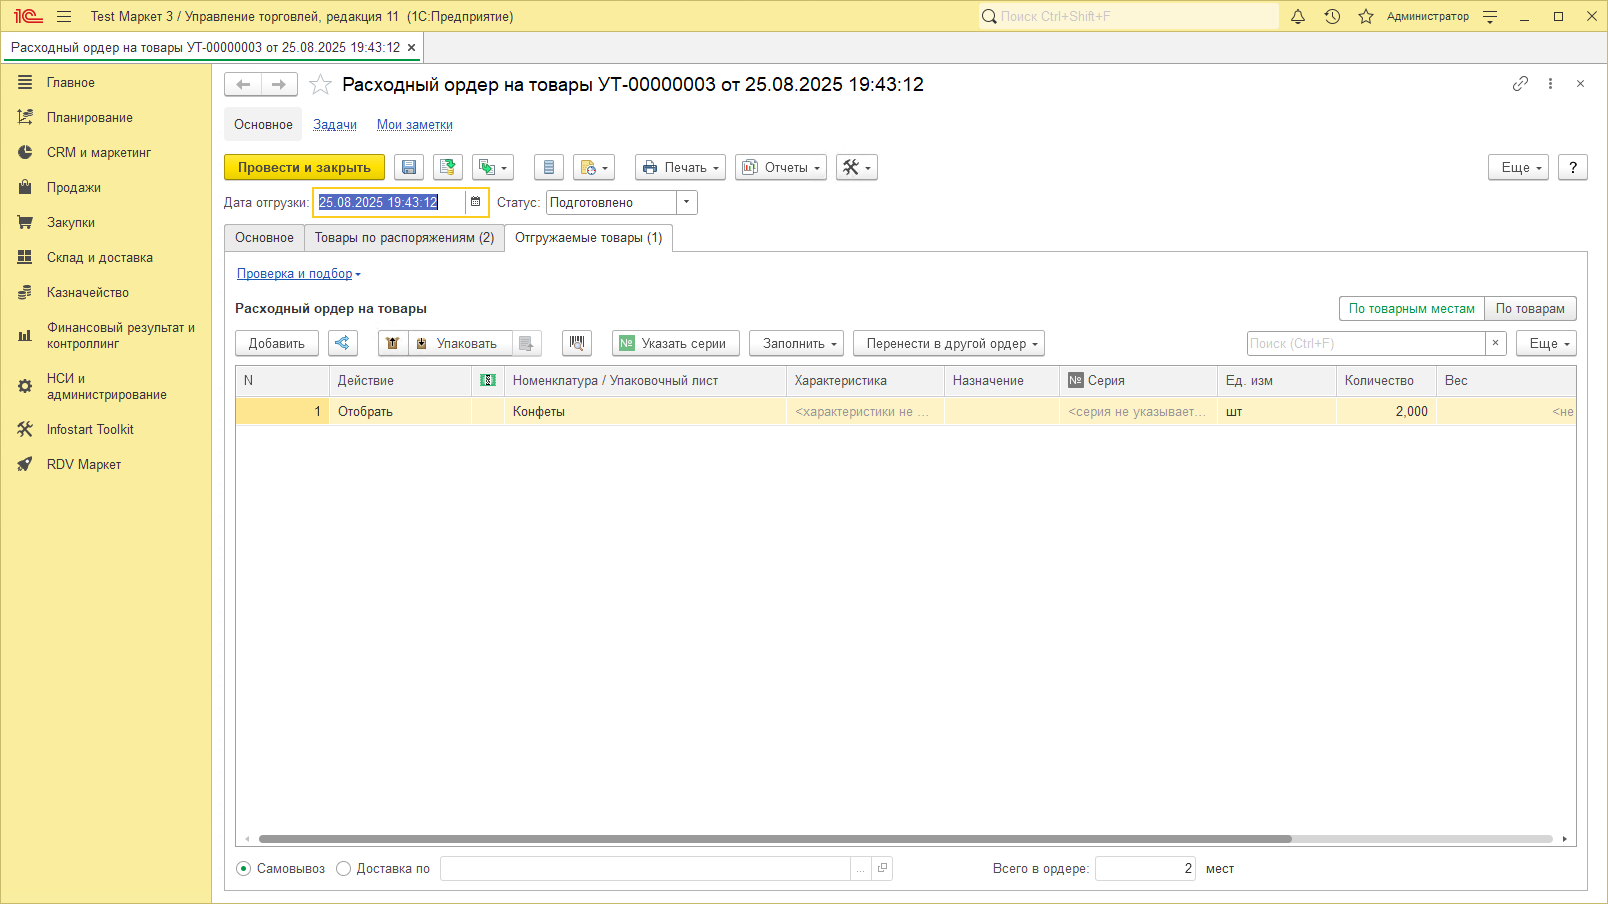Open favorites star in the title bar
This screenshot has width=1608, height=904.
click(1366, 16)
